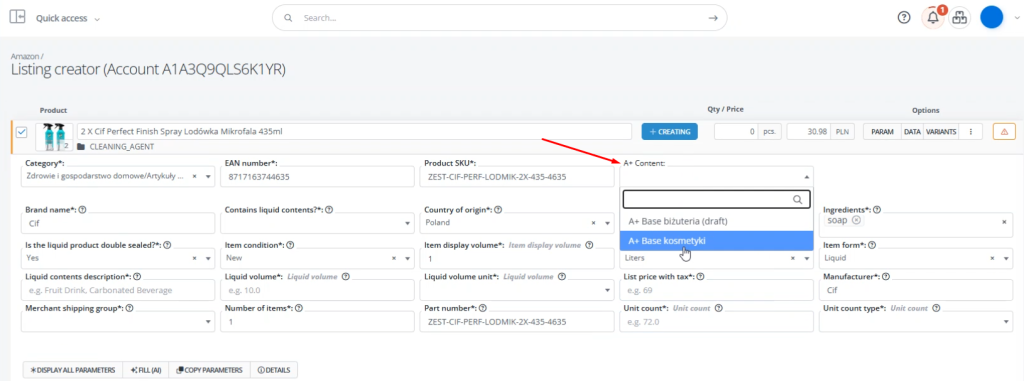1024x381 pixels.
Task: Open the Item condition dropdown arrow
Action: point(407,259)
